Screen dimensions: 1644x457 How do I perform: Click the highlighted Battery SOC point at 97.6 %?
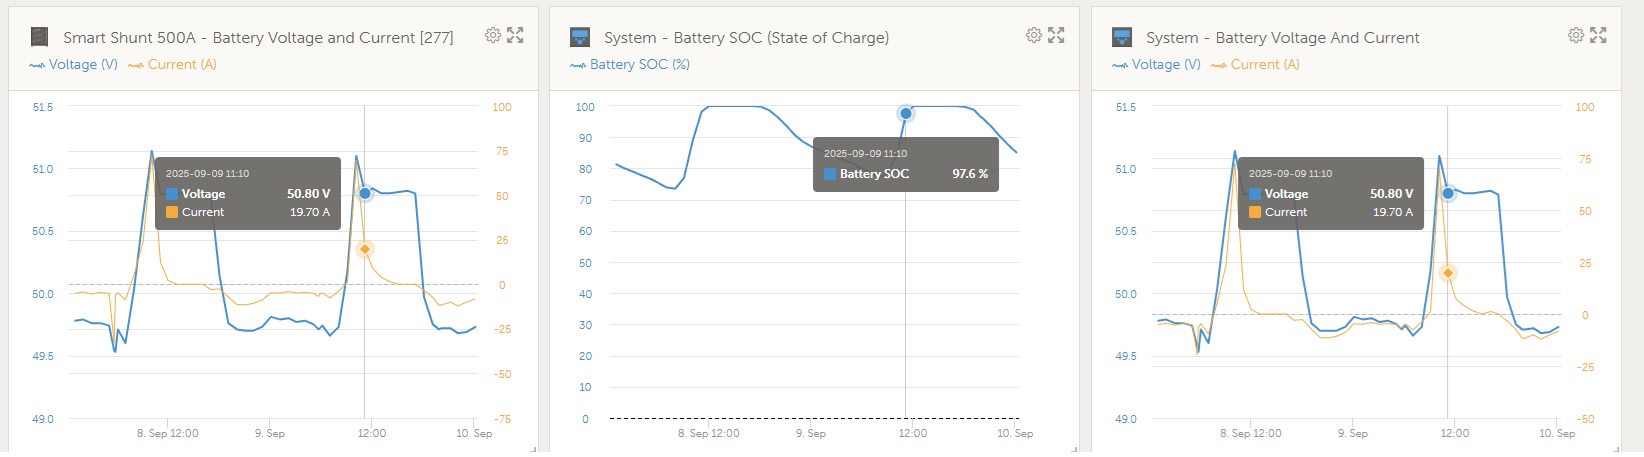(906, 113)
